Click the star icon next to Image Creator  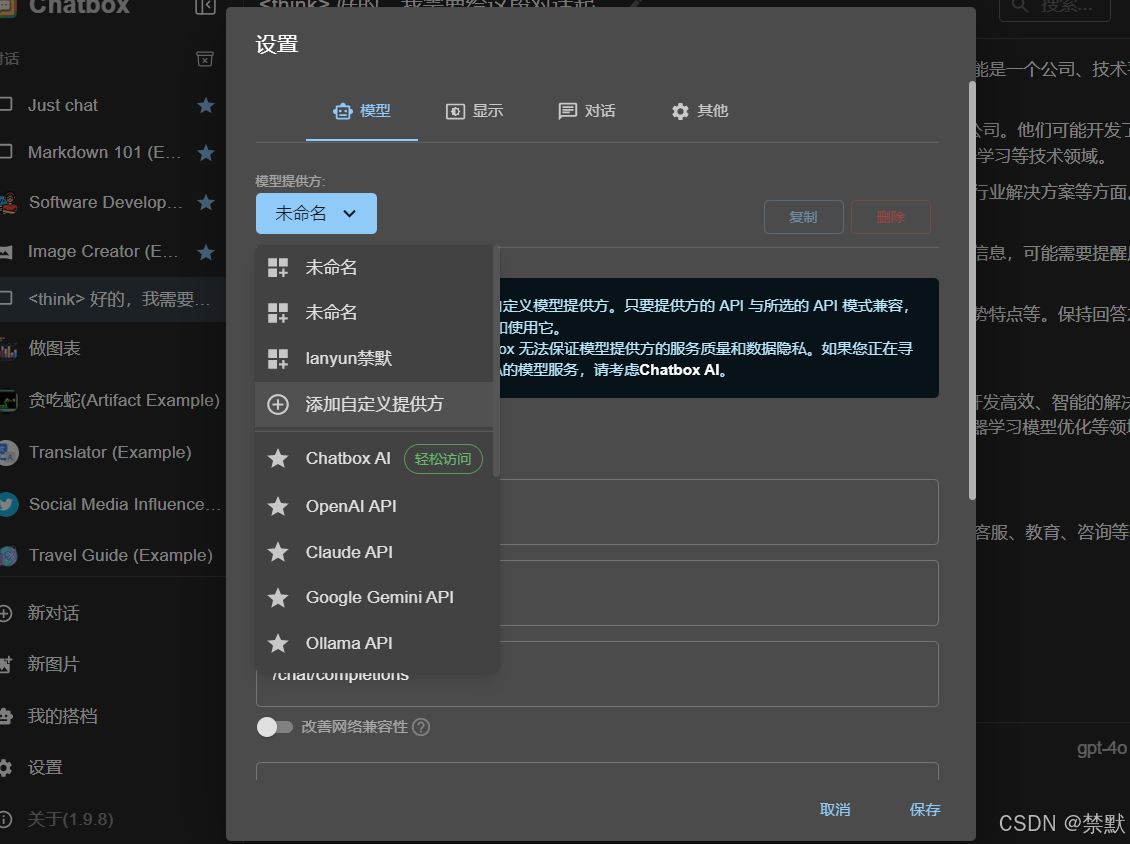click(206, 252)
